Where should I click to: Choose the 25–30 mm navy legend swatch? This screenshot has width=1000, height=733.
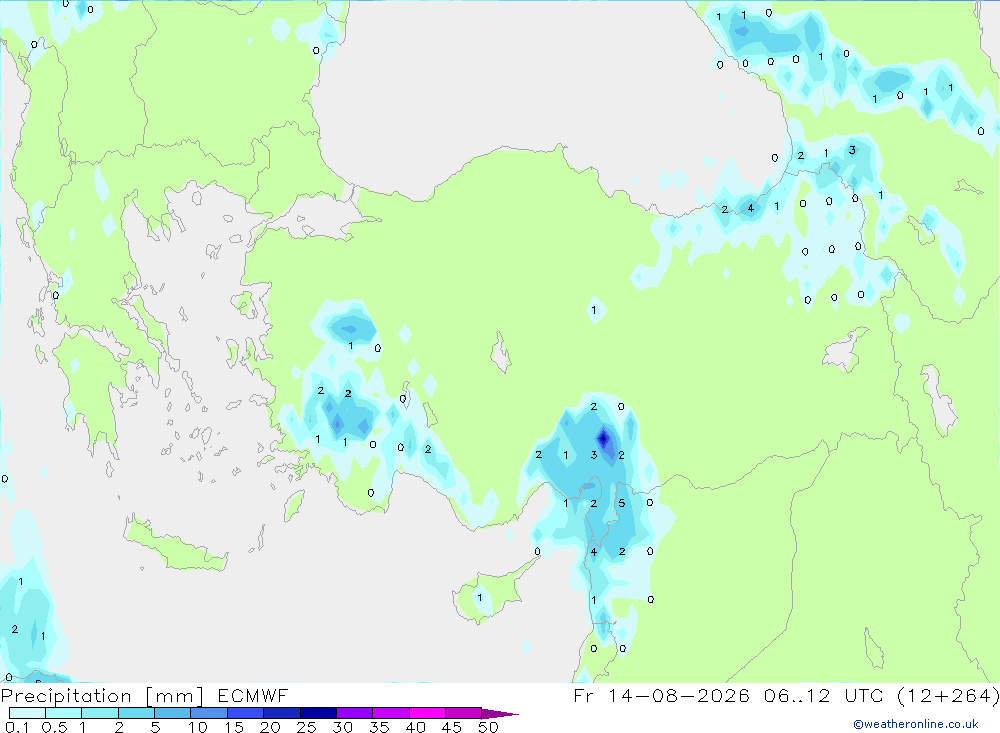pyautogui.click(x=318, y=713)
